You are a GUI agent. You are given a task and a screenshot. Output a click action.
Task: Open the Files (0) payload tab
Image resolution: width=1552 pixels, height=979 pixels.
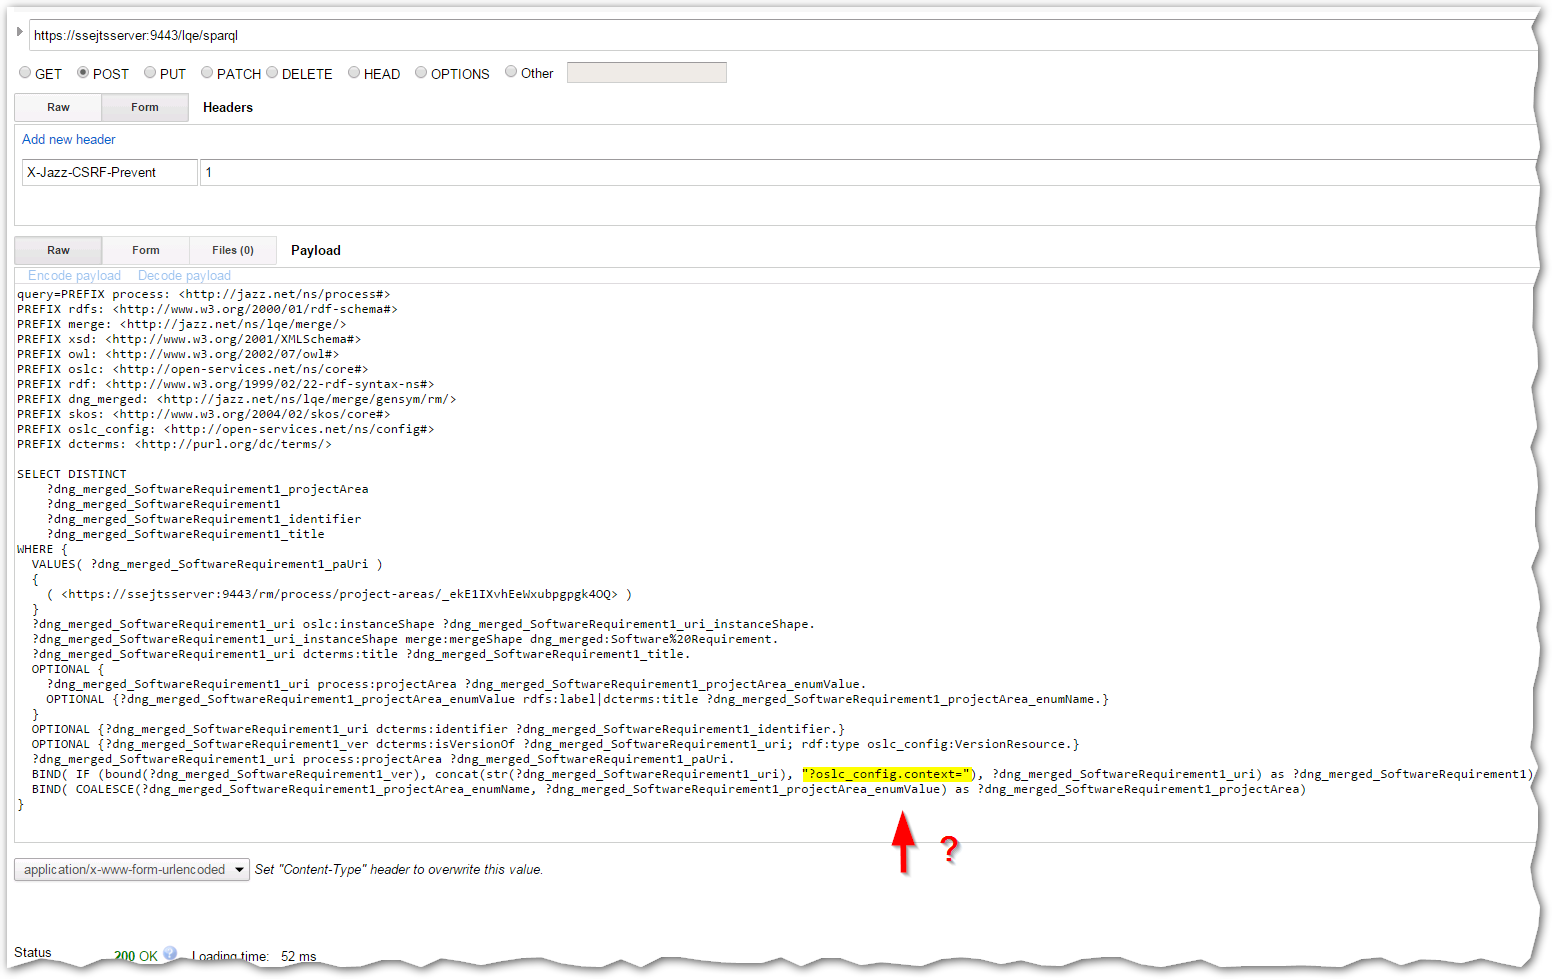coord(233,251)
